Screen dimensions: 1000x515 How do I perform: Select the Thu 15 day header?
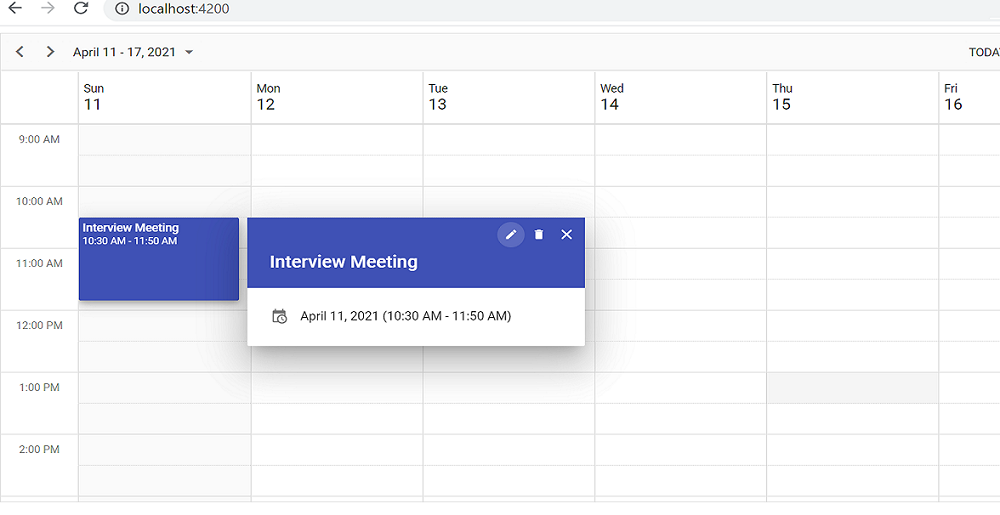(852, 97)
